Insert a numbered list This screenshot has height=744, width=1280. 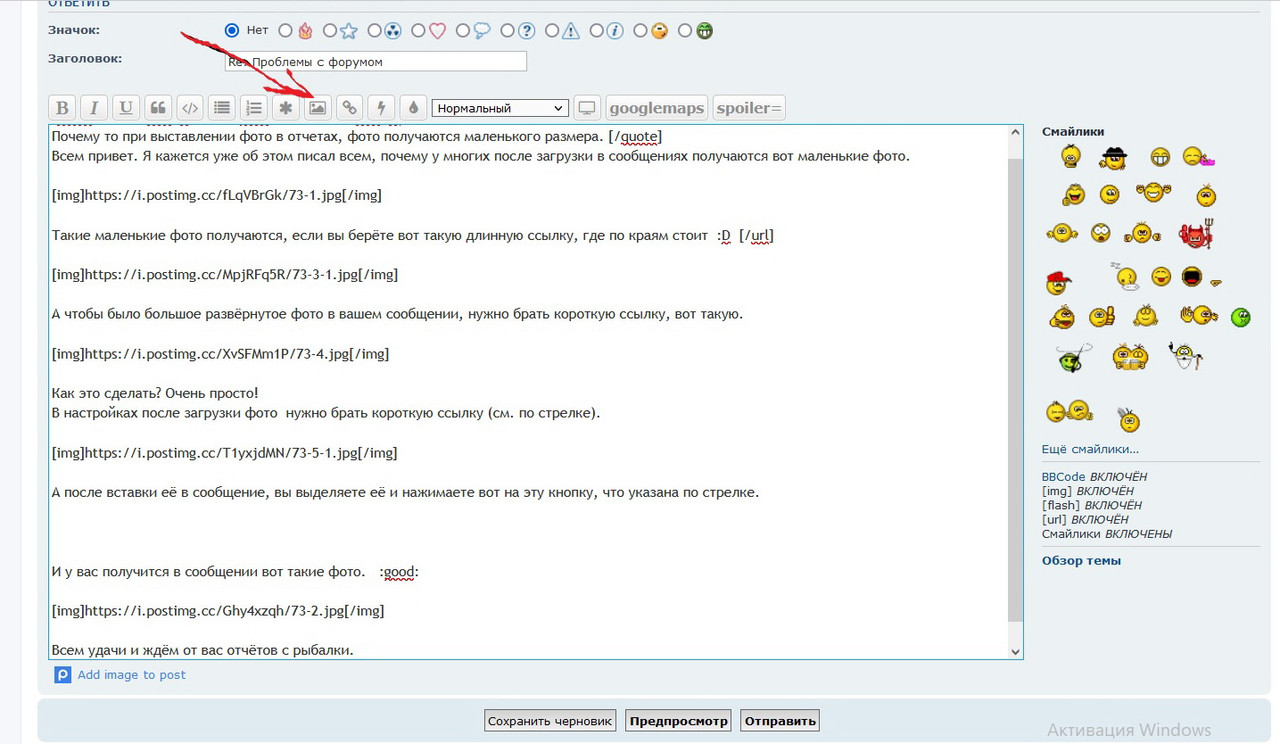tap(254, 108)
